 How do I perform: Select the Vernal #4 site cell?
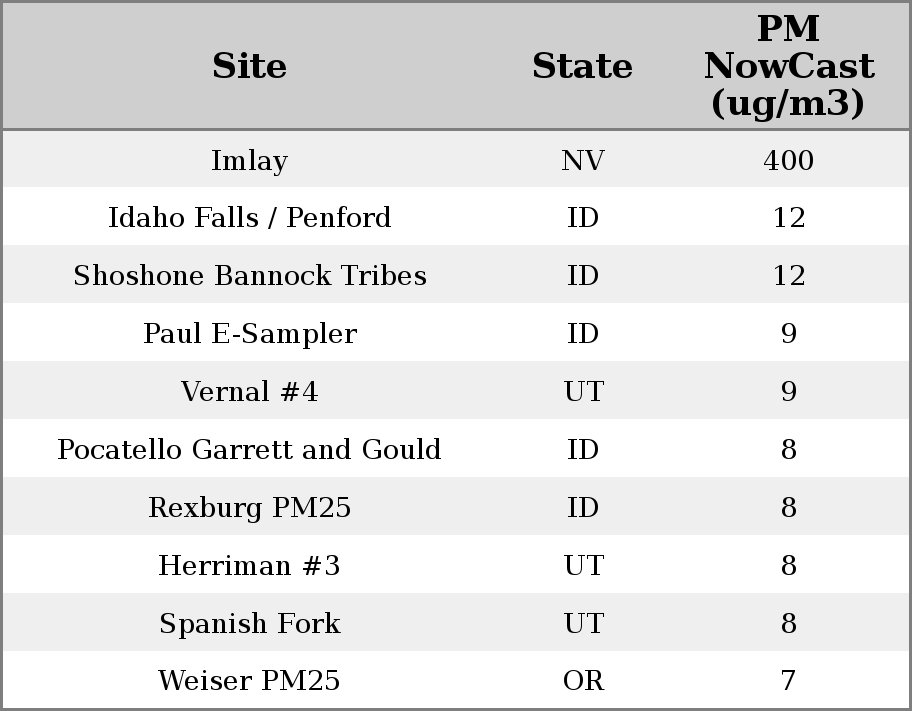[x=249, y=392]
